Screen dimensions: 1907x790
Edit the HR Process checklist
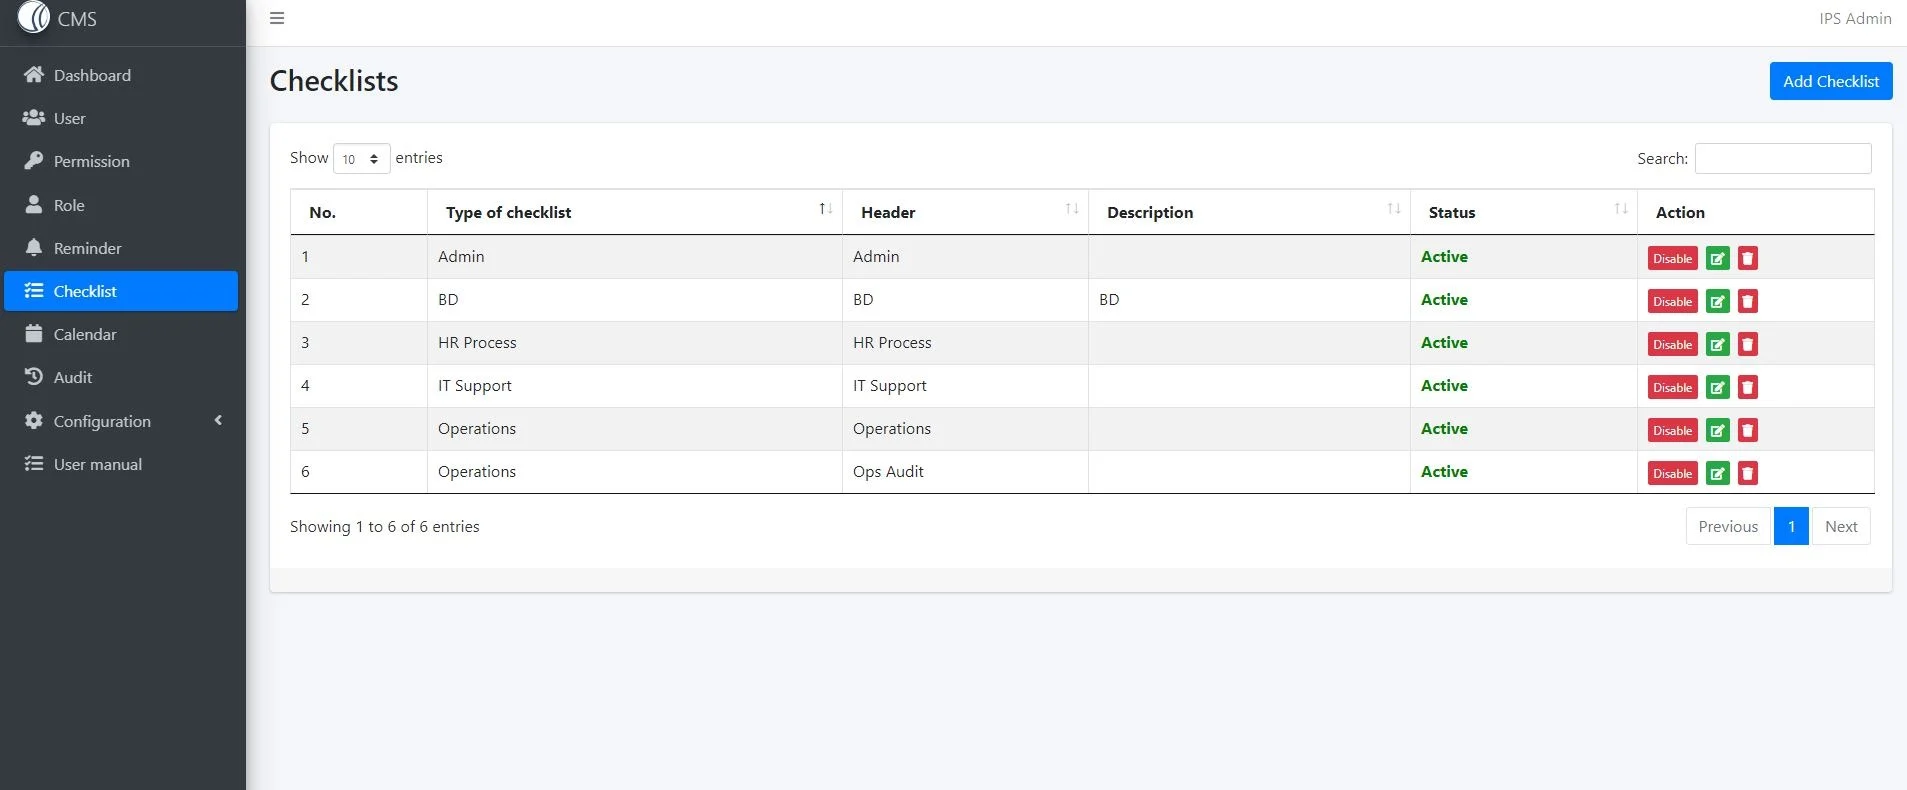(1717, 344)
